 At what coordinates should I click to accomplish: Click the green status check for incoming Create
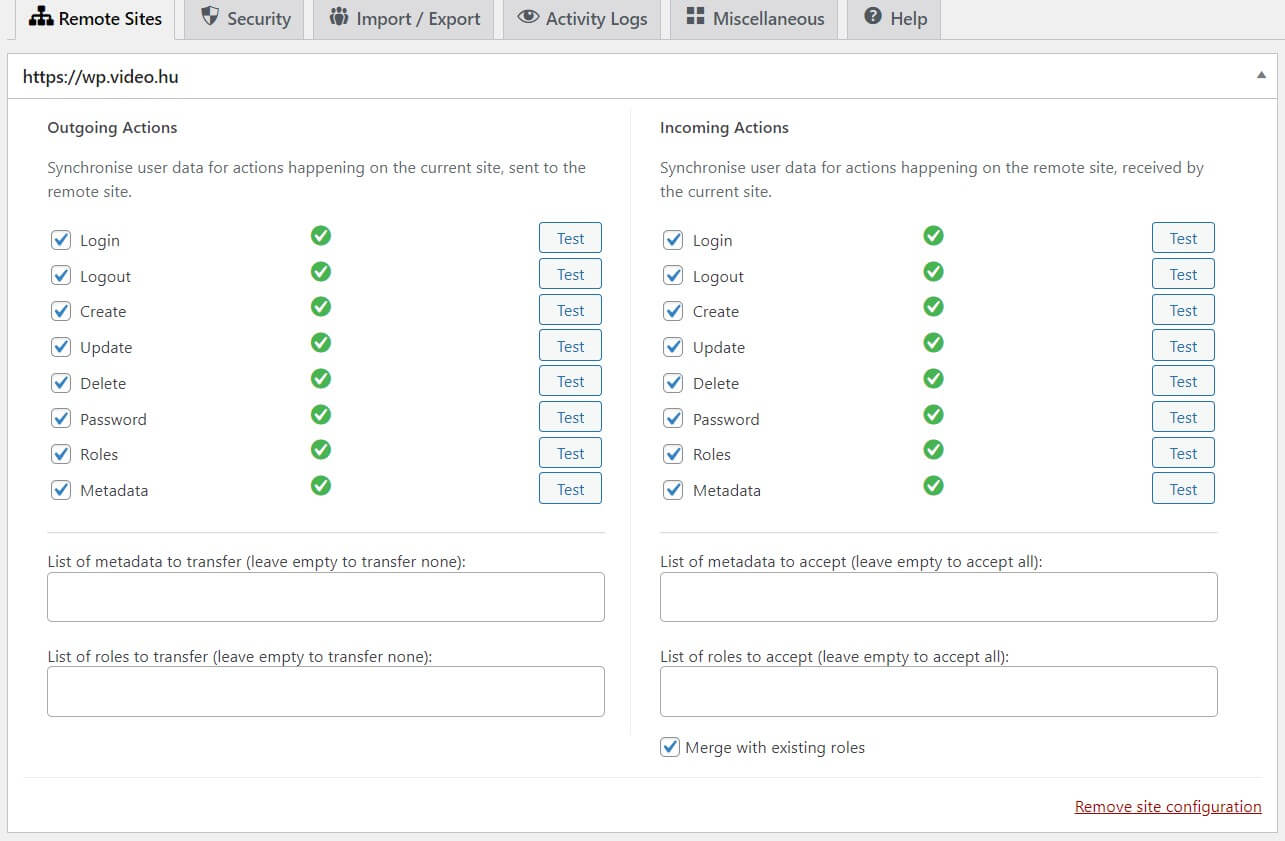point(933,307)
